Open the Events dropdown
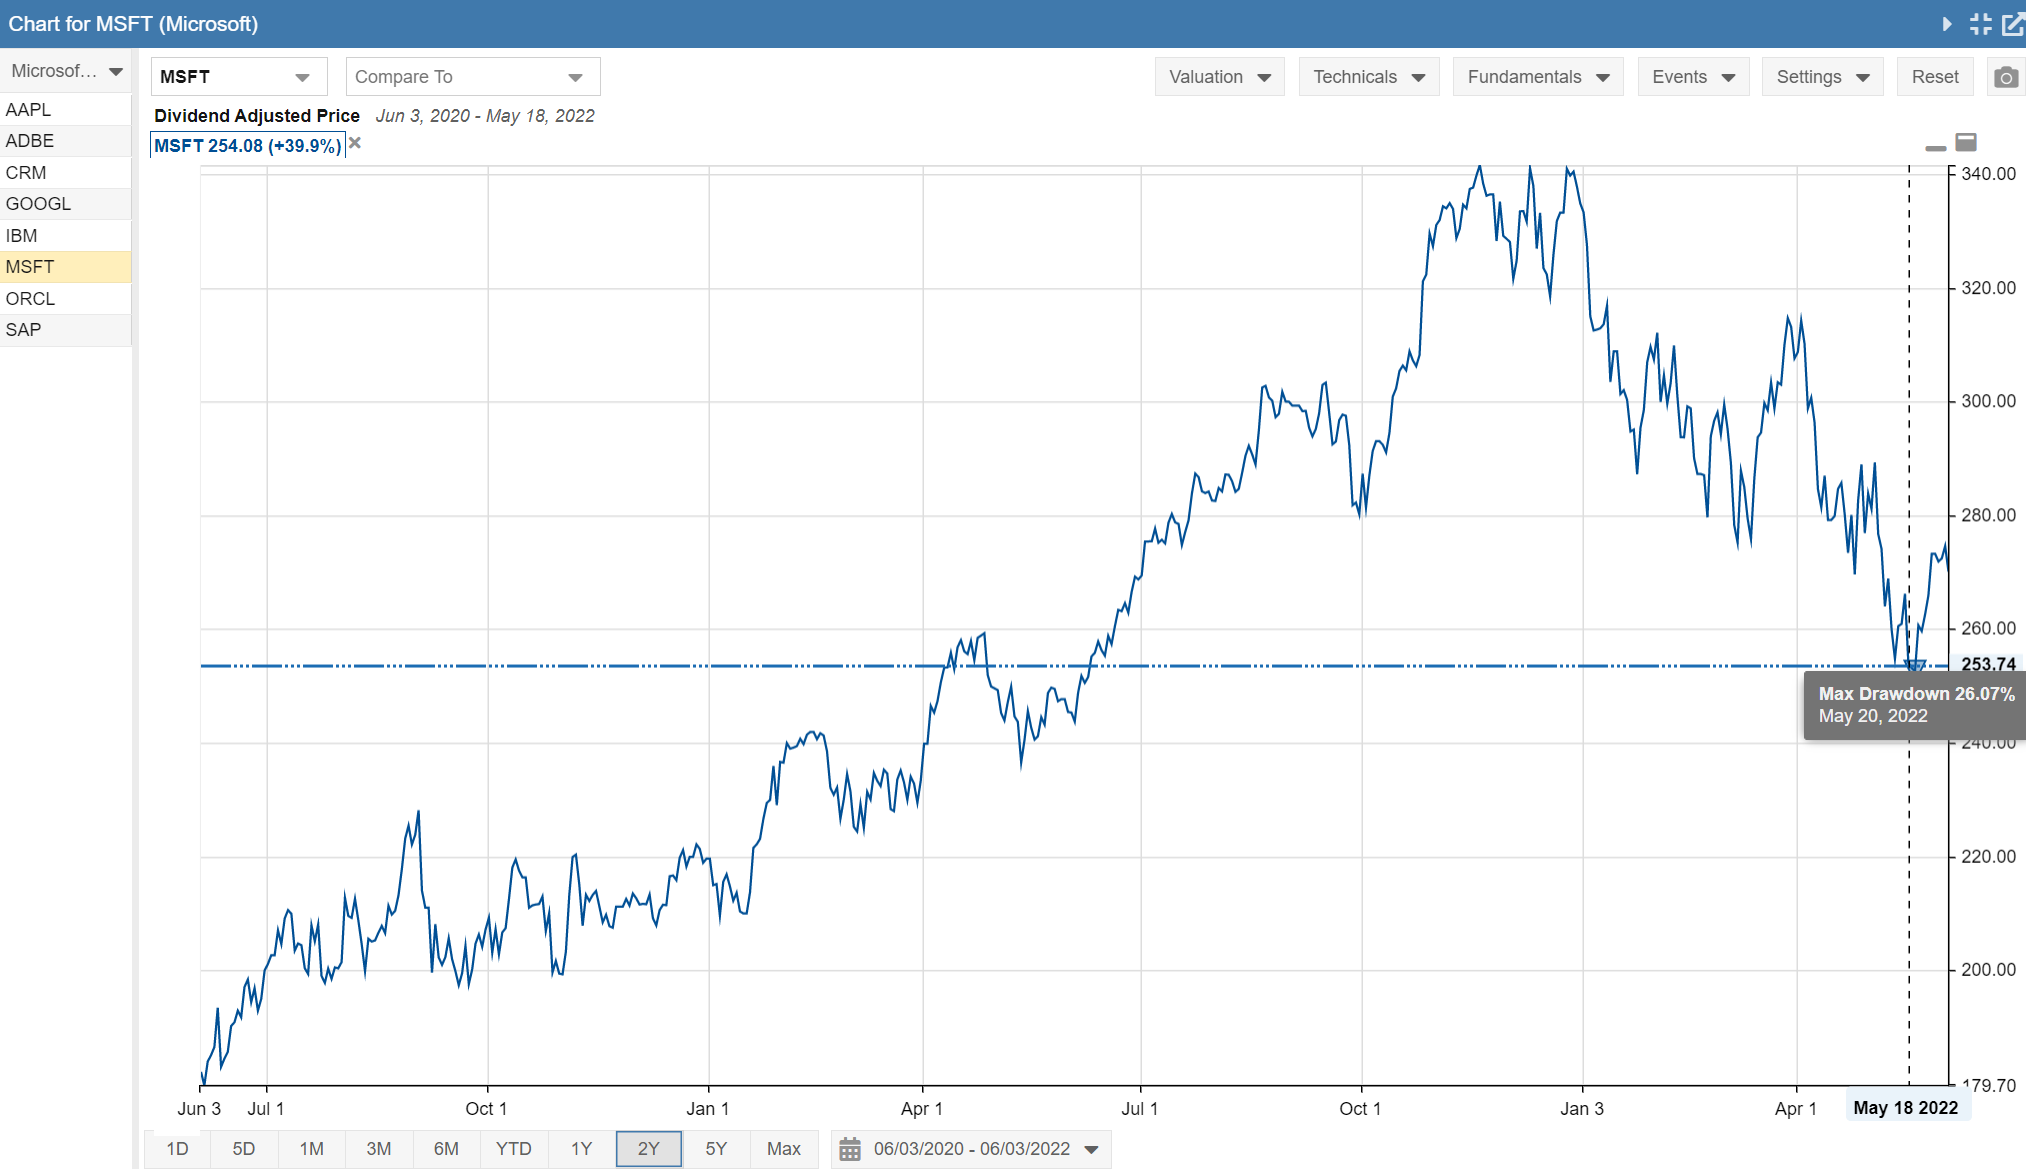The image size is (2026, 1169). (x=1693, y=77)
